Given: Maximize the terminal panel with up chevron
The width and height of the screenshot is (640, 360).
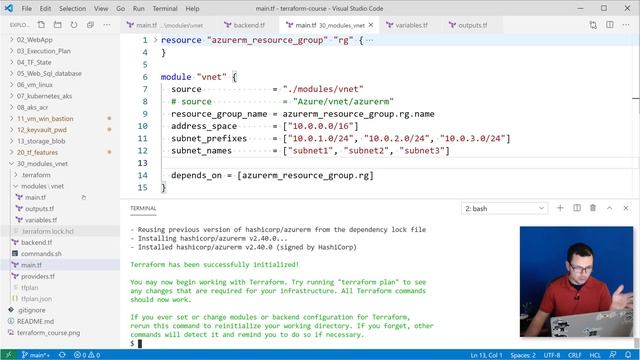Looking at the screenshot, I should tap(609, 208).
